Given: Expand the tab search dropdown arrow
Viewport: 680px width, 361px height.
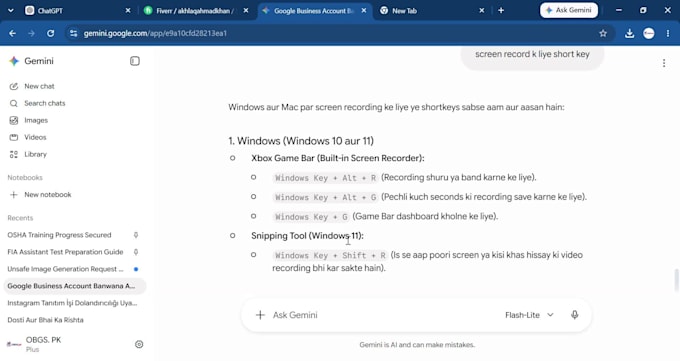Looking at the screenshot, I should (x=10, y=10).
